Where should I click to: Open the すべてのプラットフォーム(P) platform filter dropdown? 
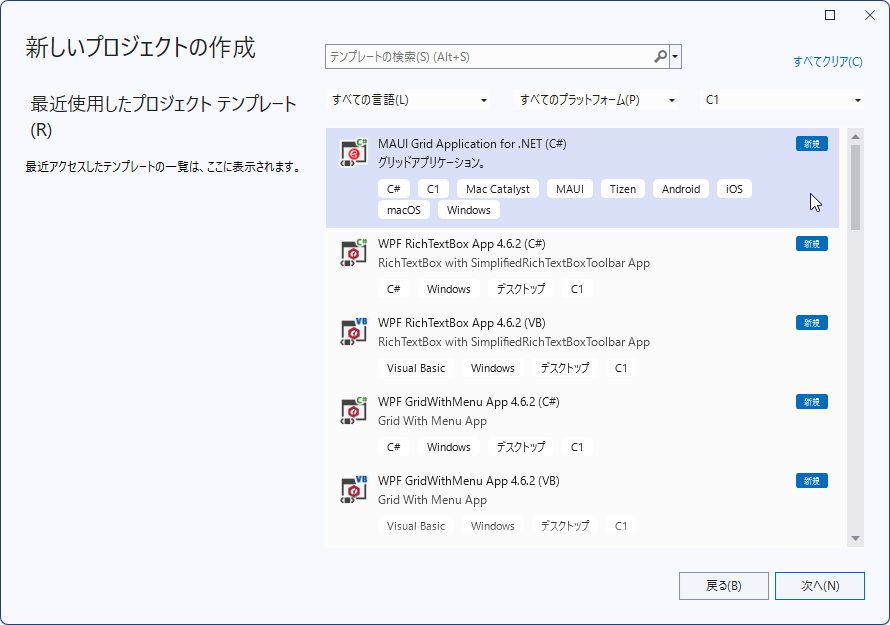[x=597, y=100]
